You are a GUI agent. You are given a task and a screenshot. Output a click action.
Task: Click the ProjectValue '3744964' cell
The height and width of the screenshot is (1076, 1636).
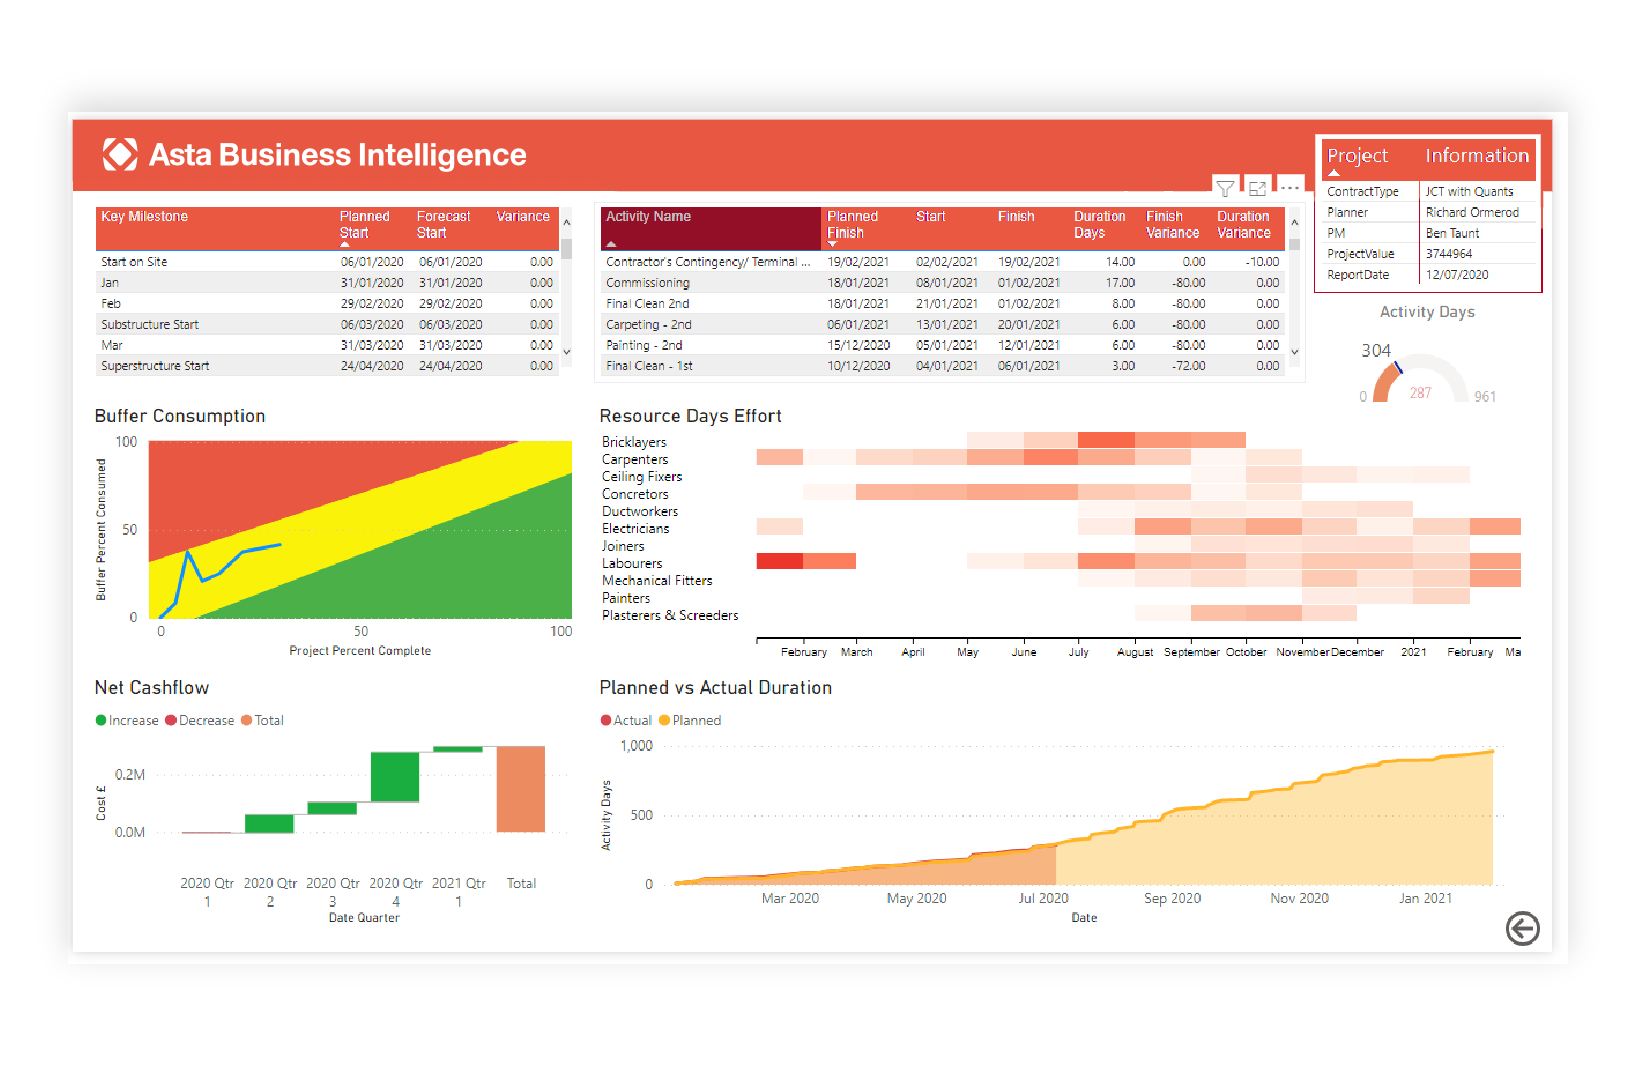(x=1449, y=254)
